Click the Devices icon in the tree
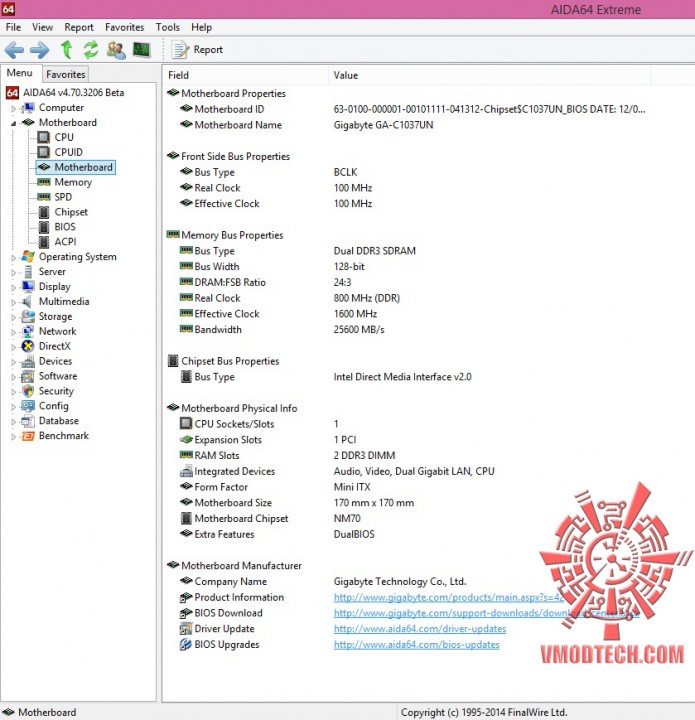 (28, 361)
